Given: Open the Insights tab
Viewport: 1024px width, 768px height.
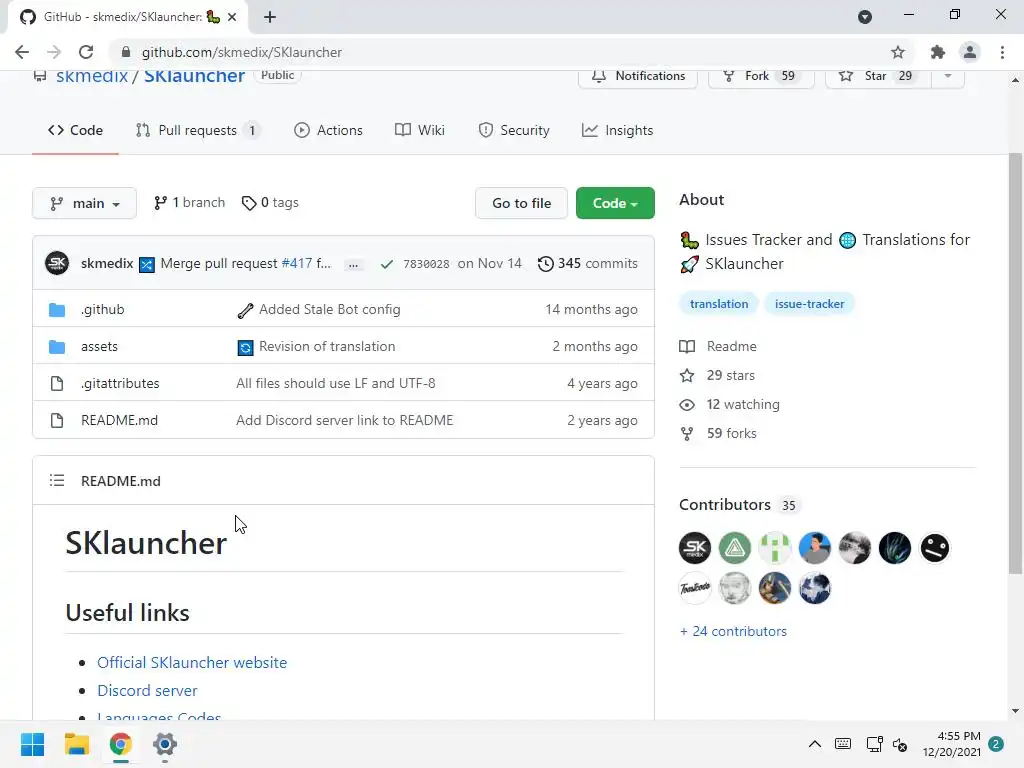Looking at the screenshot, I should pos(618,130).
